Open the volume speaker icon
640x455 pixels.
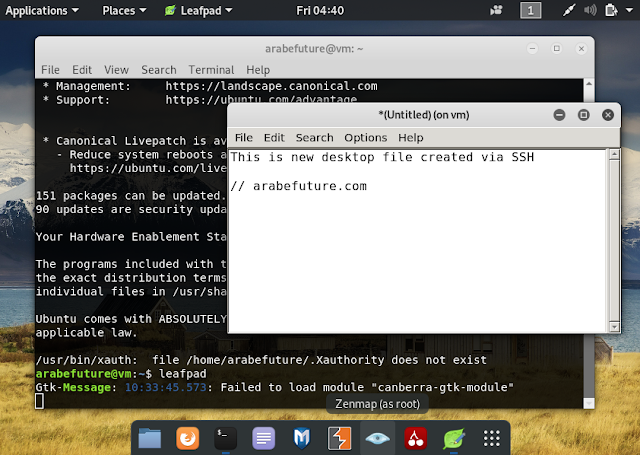pyautogui.click(x=590, y=10)
